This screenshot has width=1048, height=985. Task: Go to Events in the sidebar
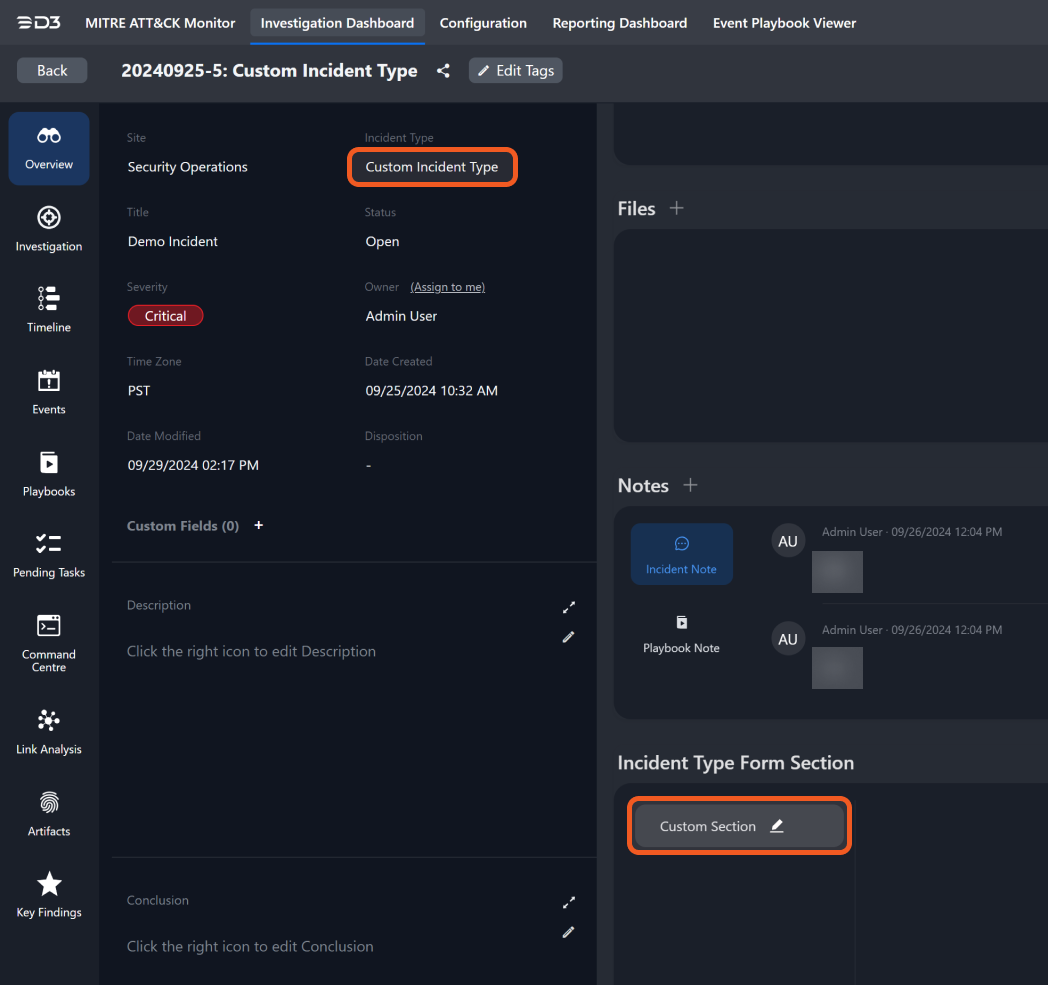click(x=49, y=392)
